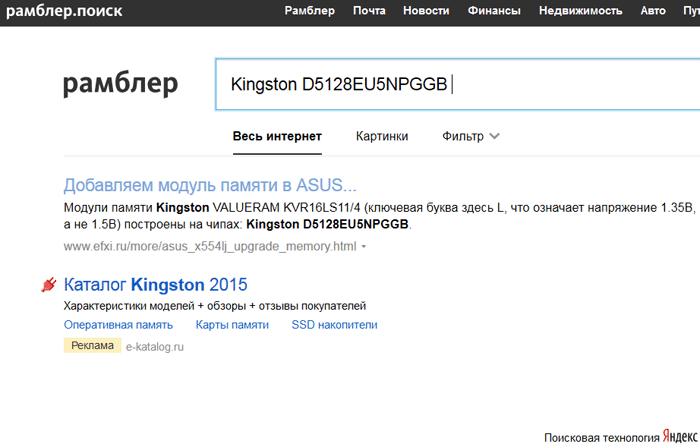The width and height of the screenshot is (700, 447).
Task: Open Финансы in top navigation
Action: [494, 11]
